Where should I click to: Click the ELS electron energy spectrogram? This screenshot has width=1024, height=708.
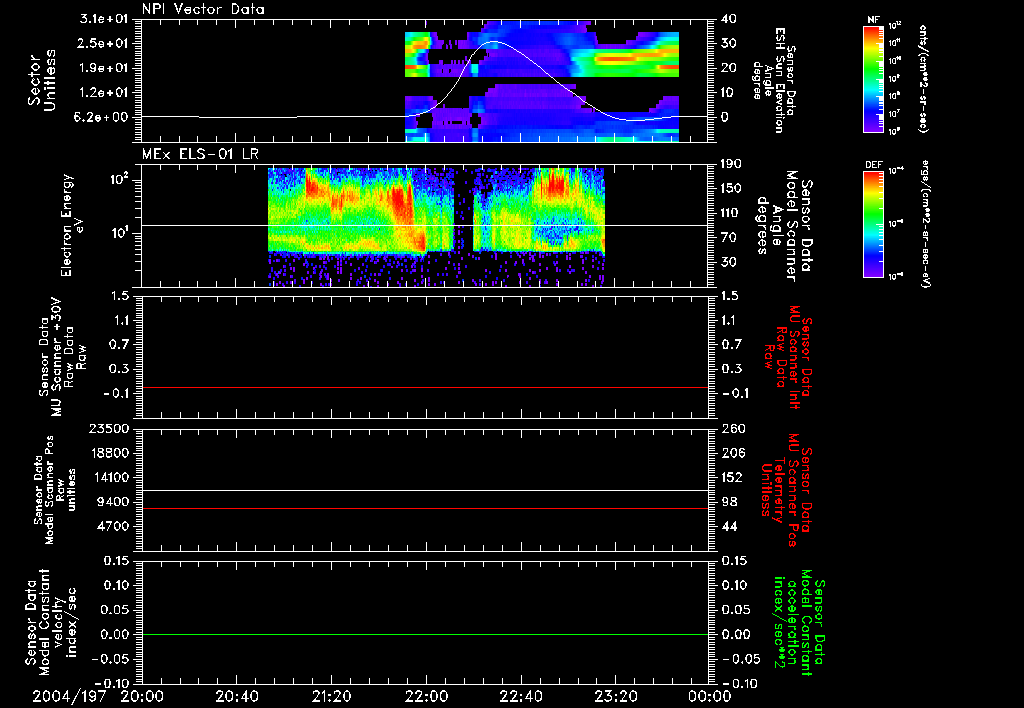(436, 226)
